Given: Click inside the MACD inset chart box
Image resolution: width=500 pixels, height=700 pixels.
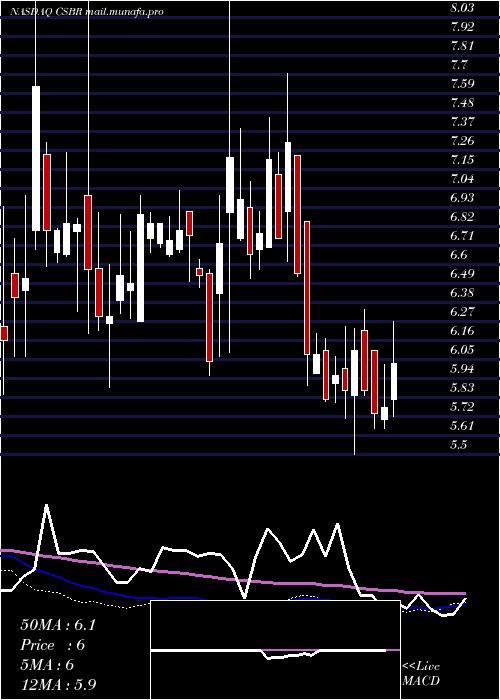Looking at the screenshot, I should pyautogui.click(x=275, y=650).
